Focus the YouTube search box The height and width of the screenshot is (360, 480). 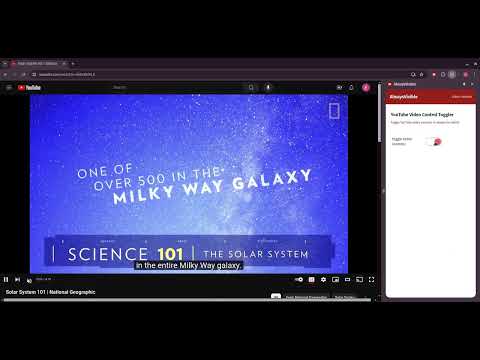[177, 87]
